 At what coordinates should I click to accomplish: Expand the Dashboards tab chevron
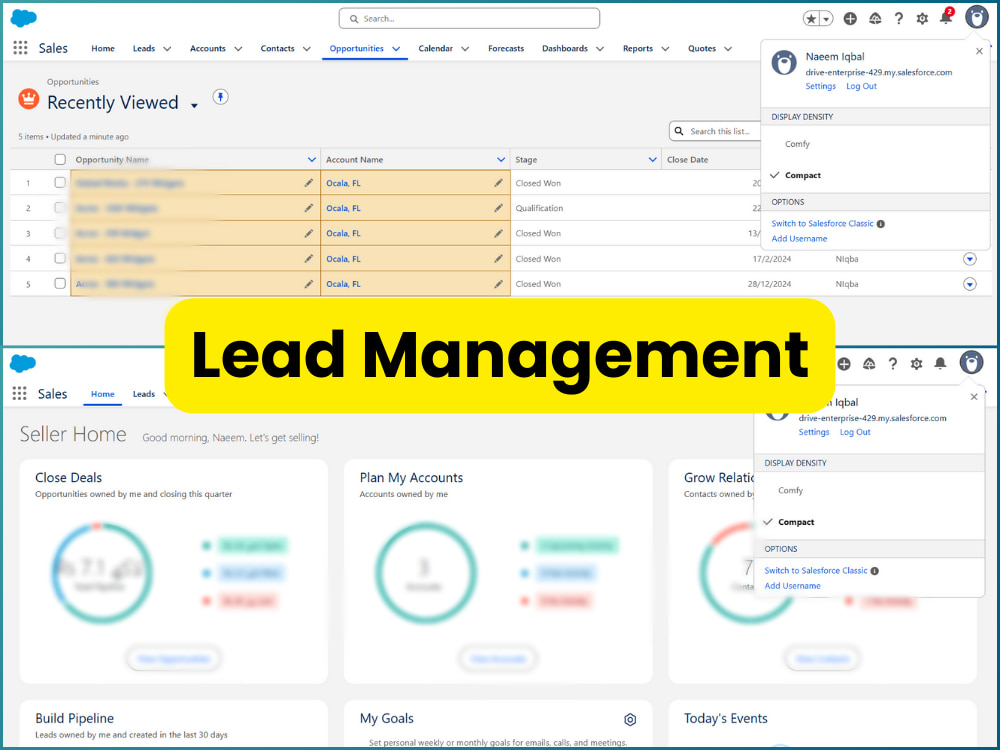pyautogui.click(x=600, y=48)
